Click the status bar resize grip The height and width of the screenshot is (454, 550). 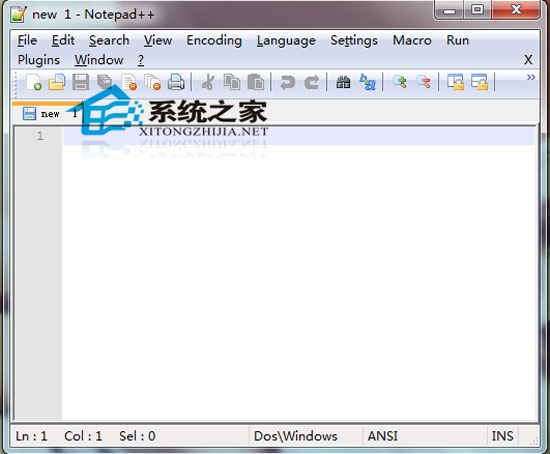(x=534, y=441)
